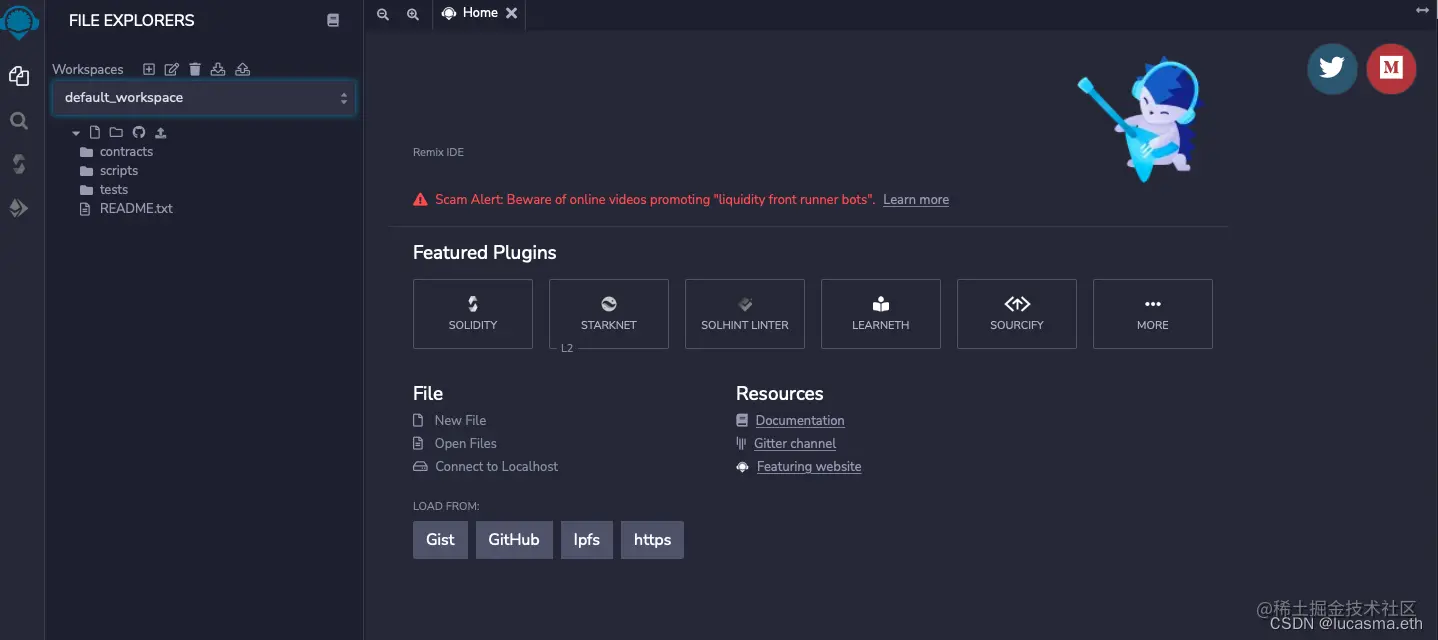The height and width of the screenshot is (640, 1438).
Task: Load from Gist button
Action: click(440, 540)
